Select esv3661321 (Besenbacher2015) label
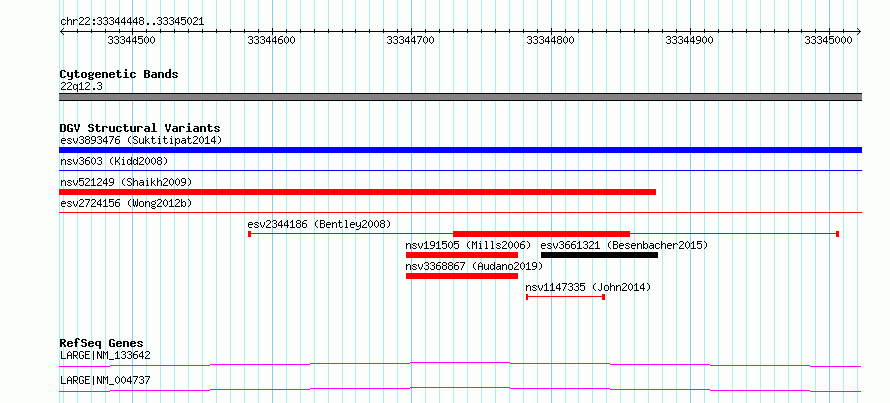Image resolution: width=890 pixels, height=403 pixels. click(624, 245)
